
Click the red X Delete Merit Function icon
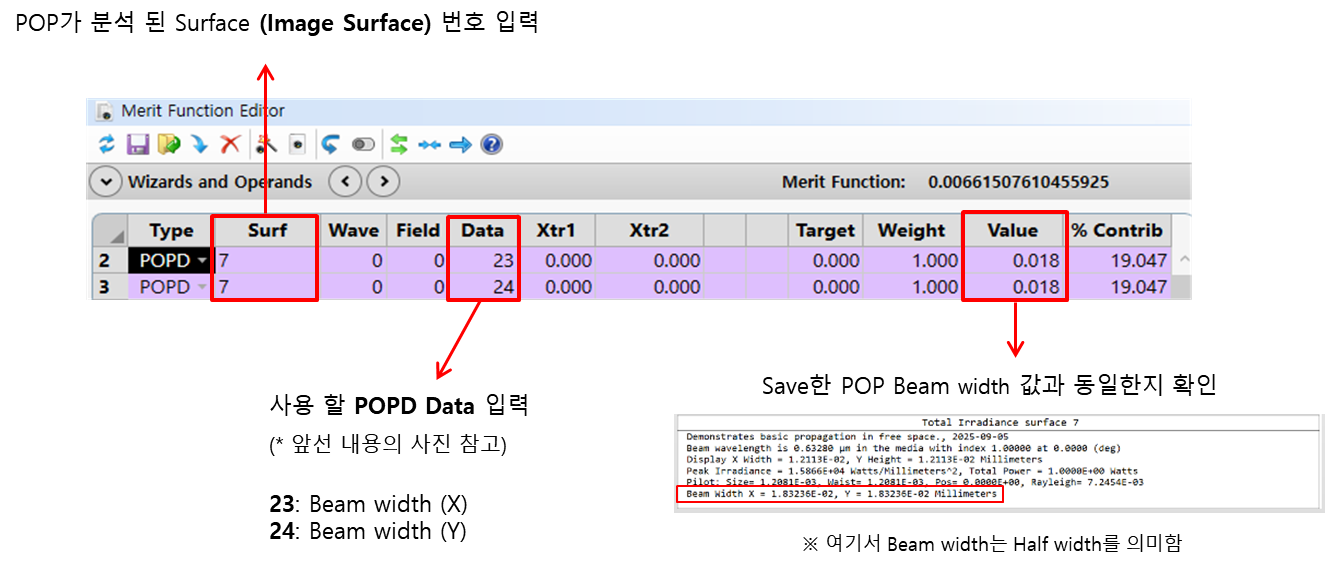coord(230,144)
